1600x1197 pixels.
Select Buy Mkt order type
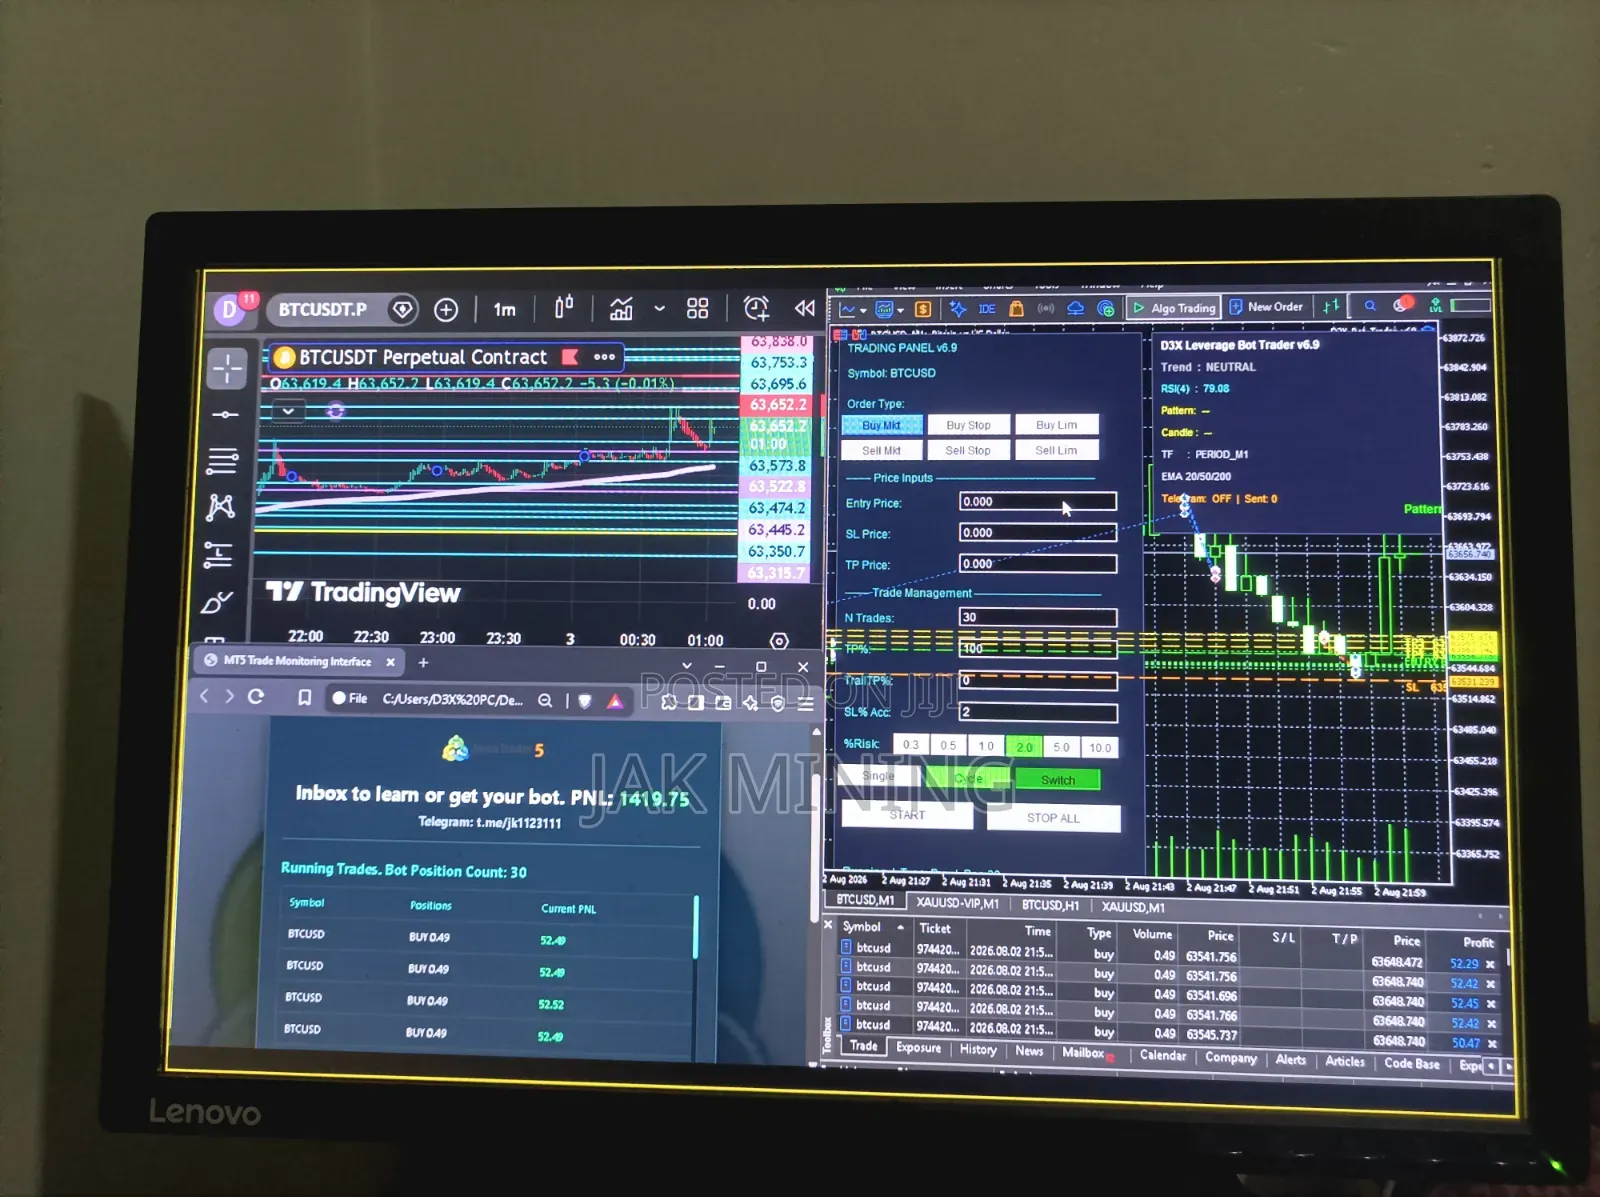pos(881,425)
